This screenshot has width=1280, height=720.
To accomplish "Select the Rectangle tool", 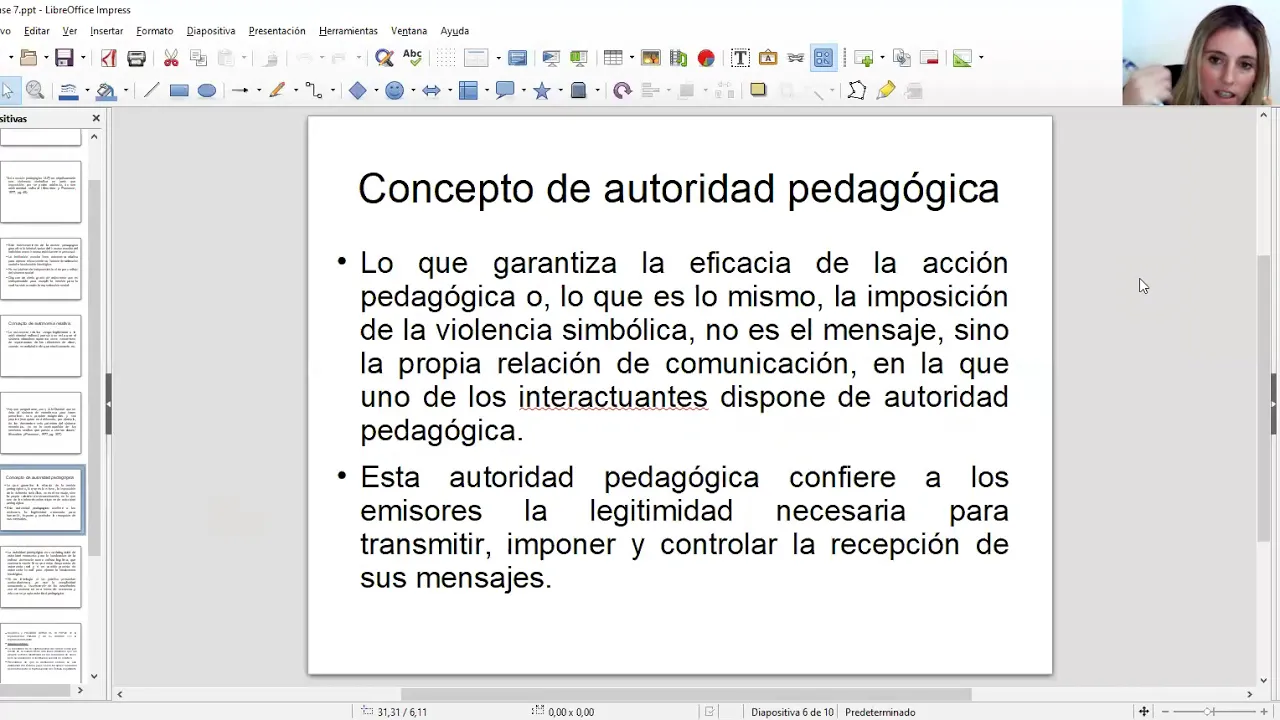I will click(179, 91).
